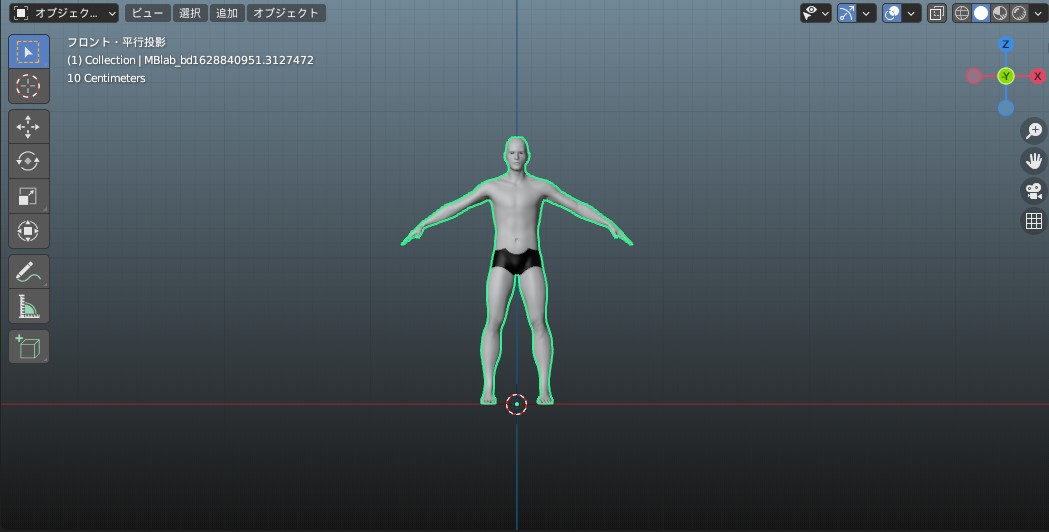
Task: Click the "10 Centimeters" grid scale text
Action: (x=106, y=78)
